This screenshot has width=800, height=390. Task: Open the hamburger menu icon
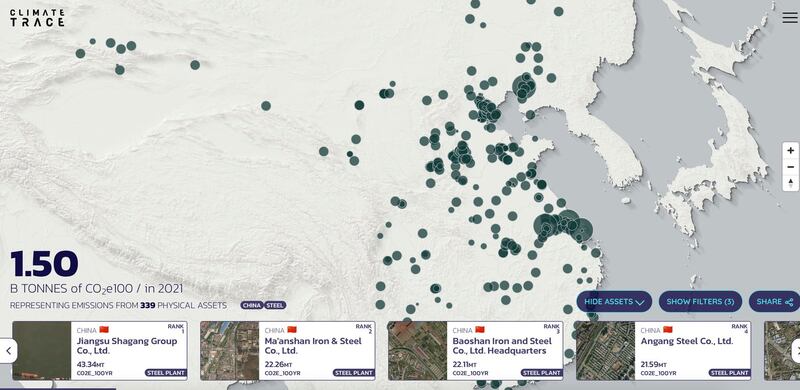790,17
